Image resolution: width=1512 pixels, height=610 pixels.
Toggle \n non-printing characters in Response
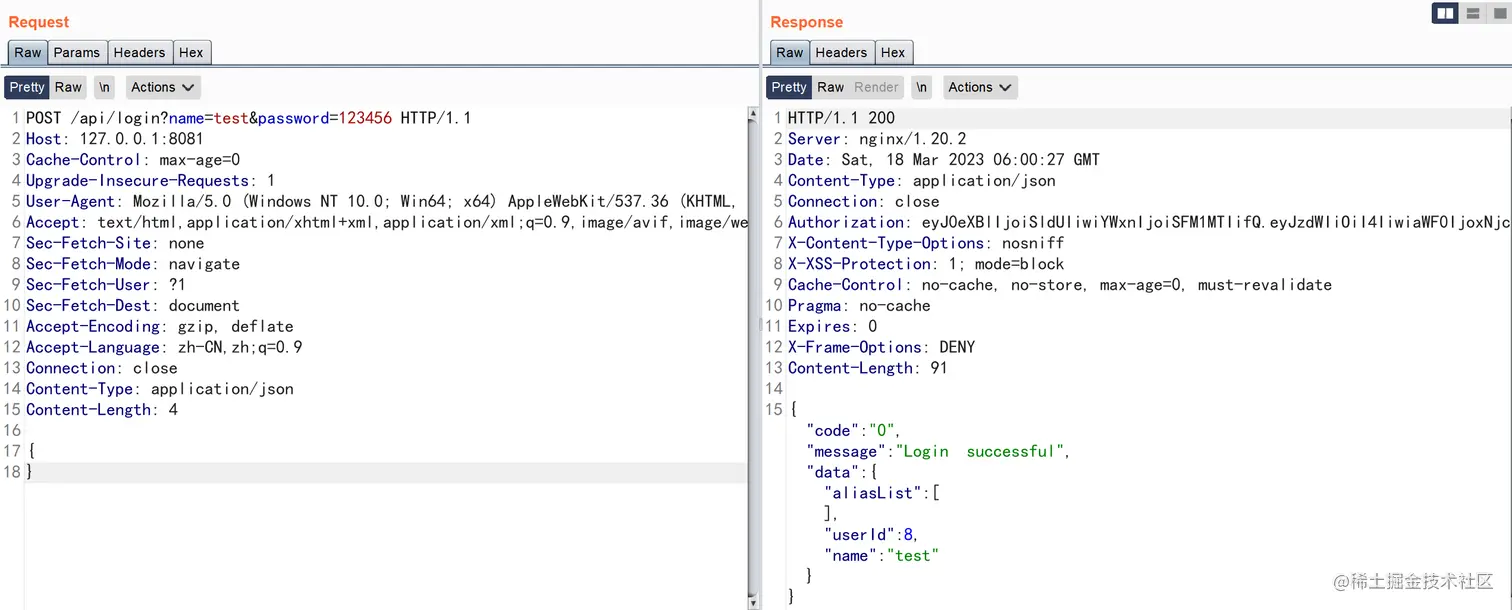pos(922,87)
